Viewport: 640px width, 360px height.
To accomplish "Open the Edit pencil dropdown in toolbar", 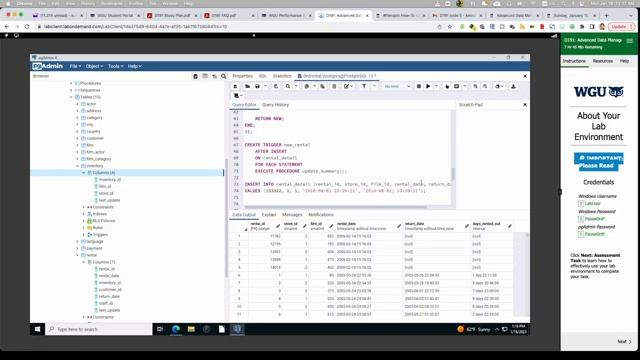I will point(348,87).
